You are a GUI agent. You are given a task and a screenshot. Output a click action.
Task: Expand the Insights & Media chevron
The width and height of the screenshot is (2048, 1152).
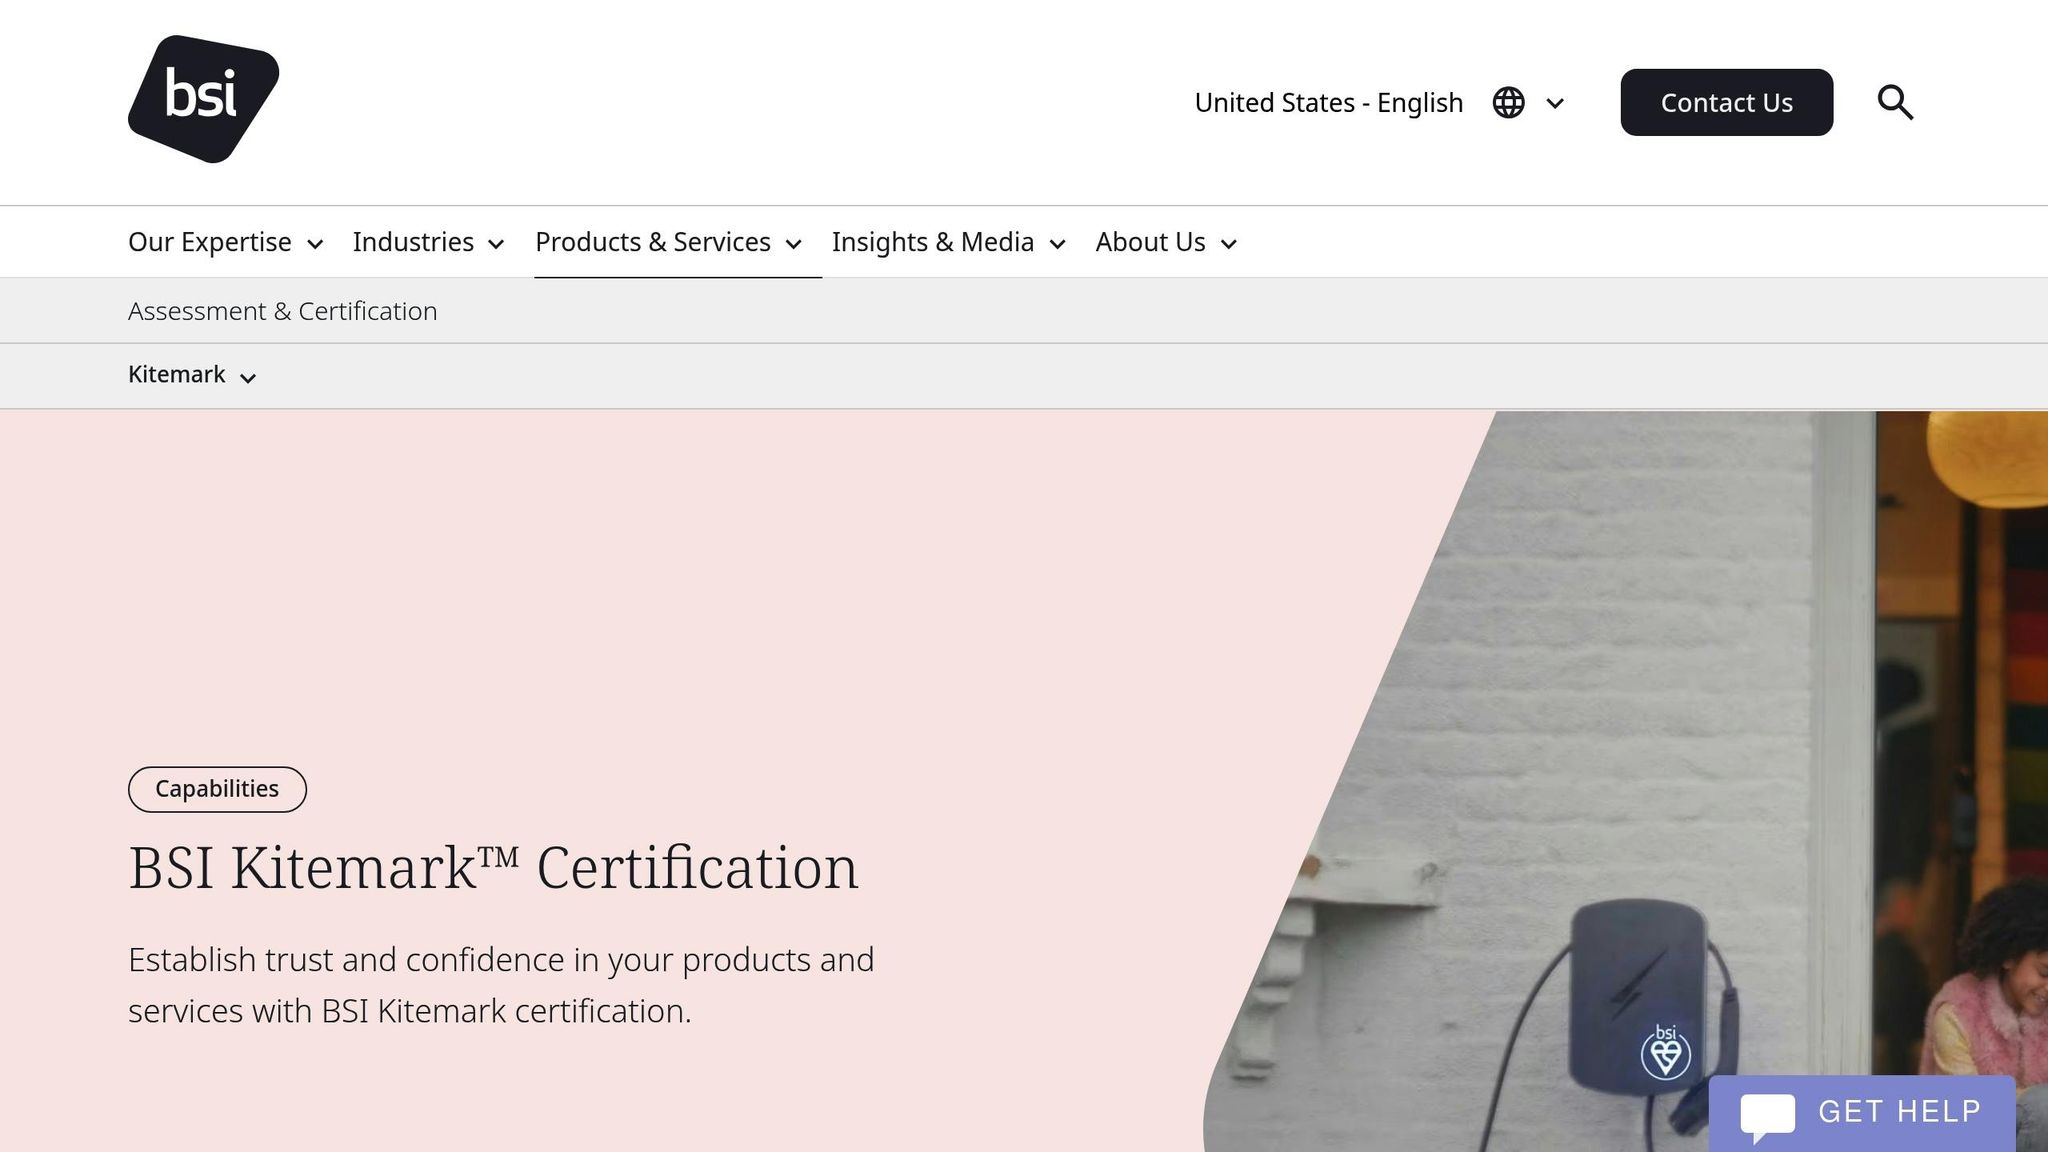1057,244
